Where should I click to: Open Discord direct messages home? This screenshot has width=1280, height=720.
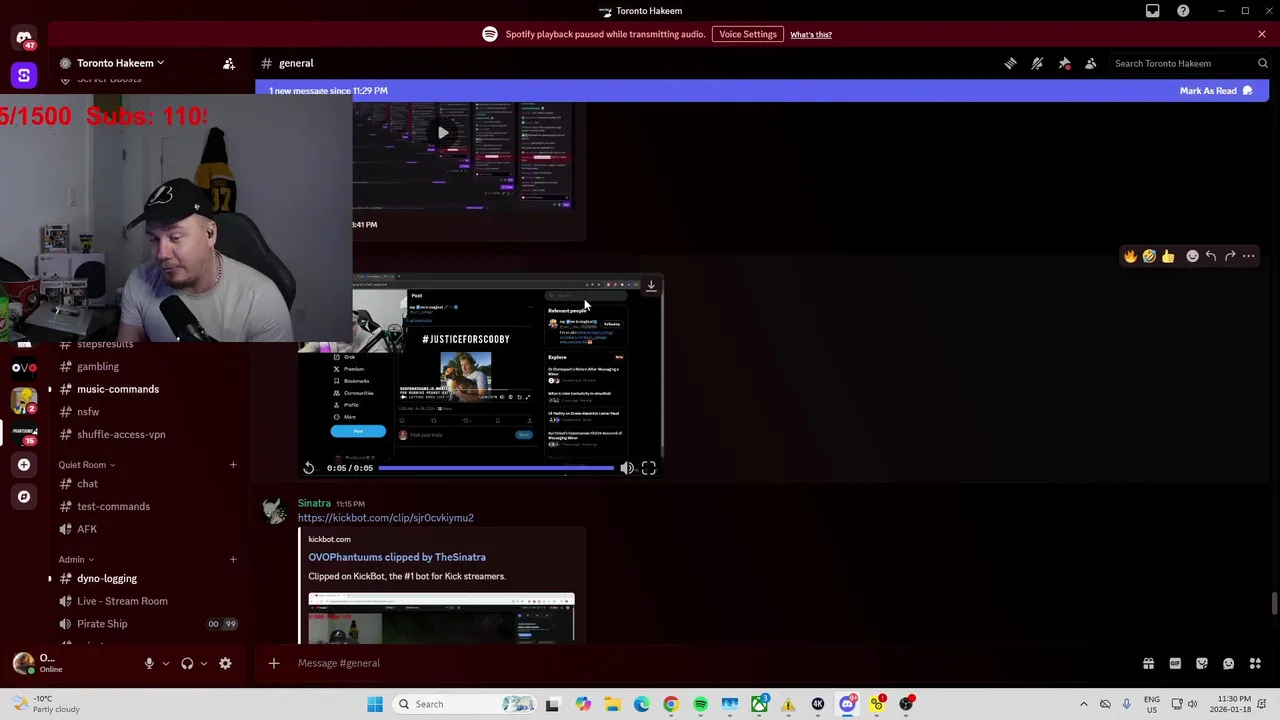tap(24, 38)
